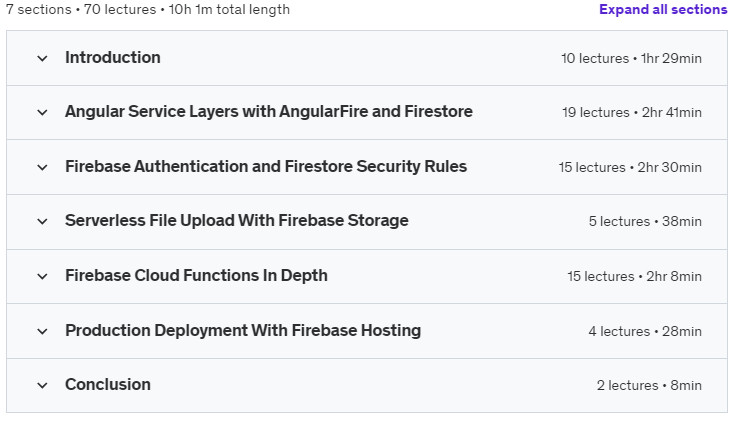
Task: Select Firebase Authentication and Firestore Security Rules title
Action: click(x=266, y=166)
